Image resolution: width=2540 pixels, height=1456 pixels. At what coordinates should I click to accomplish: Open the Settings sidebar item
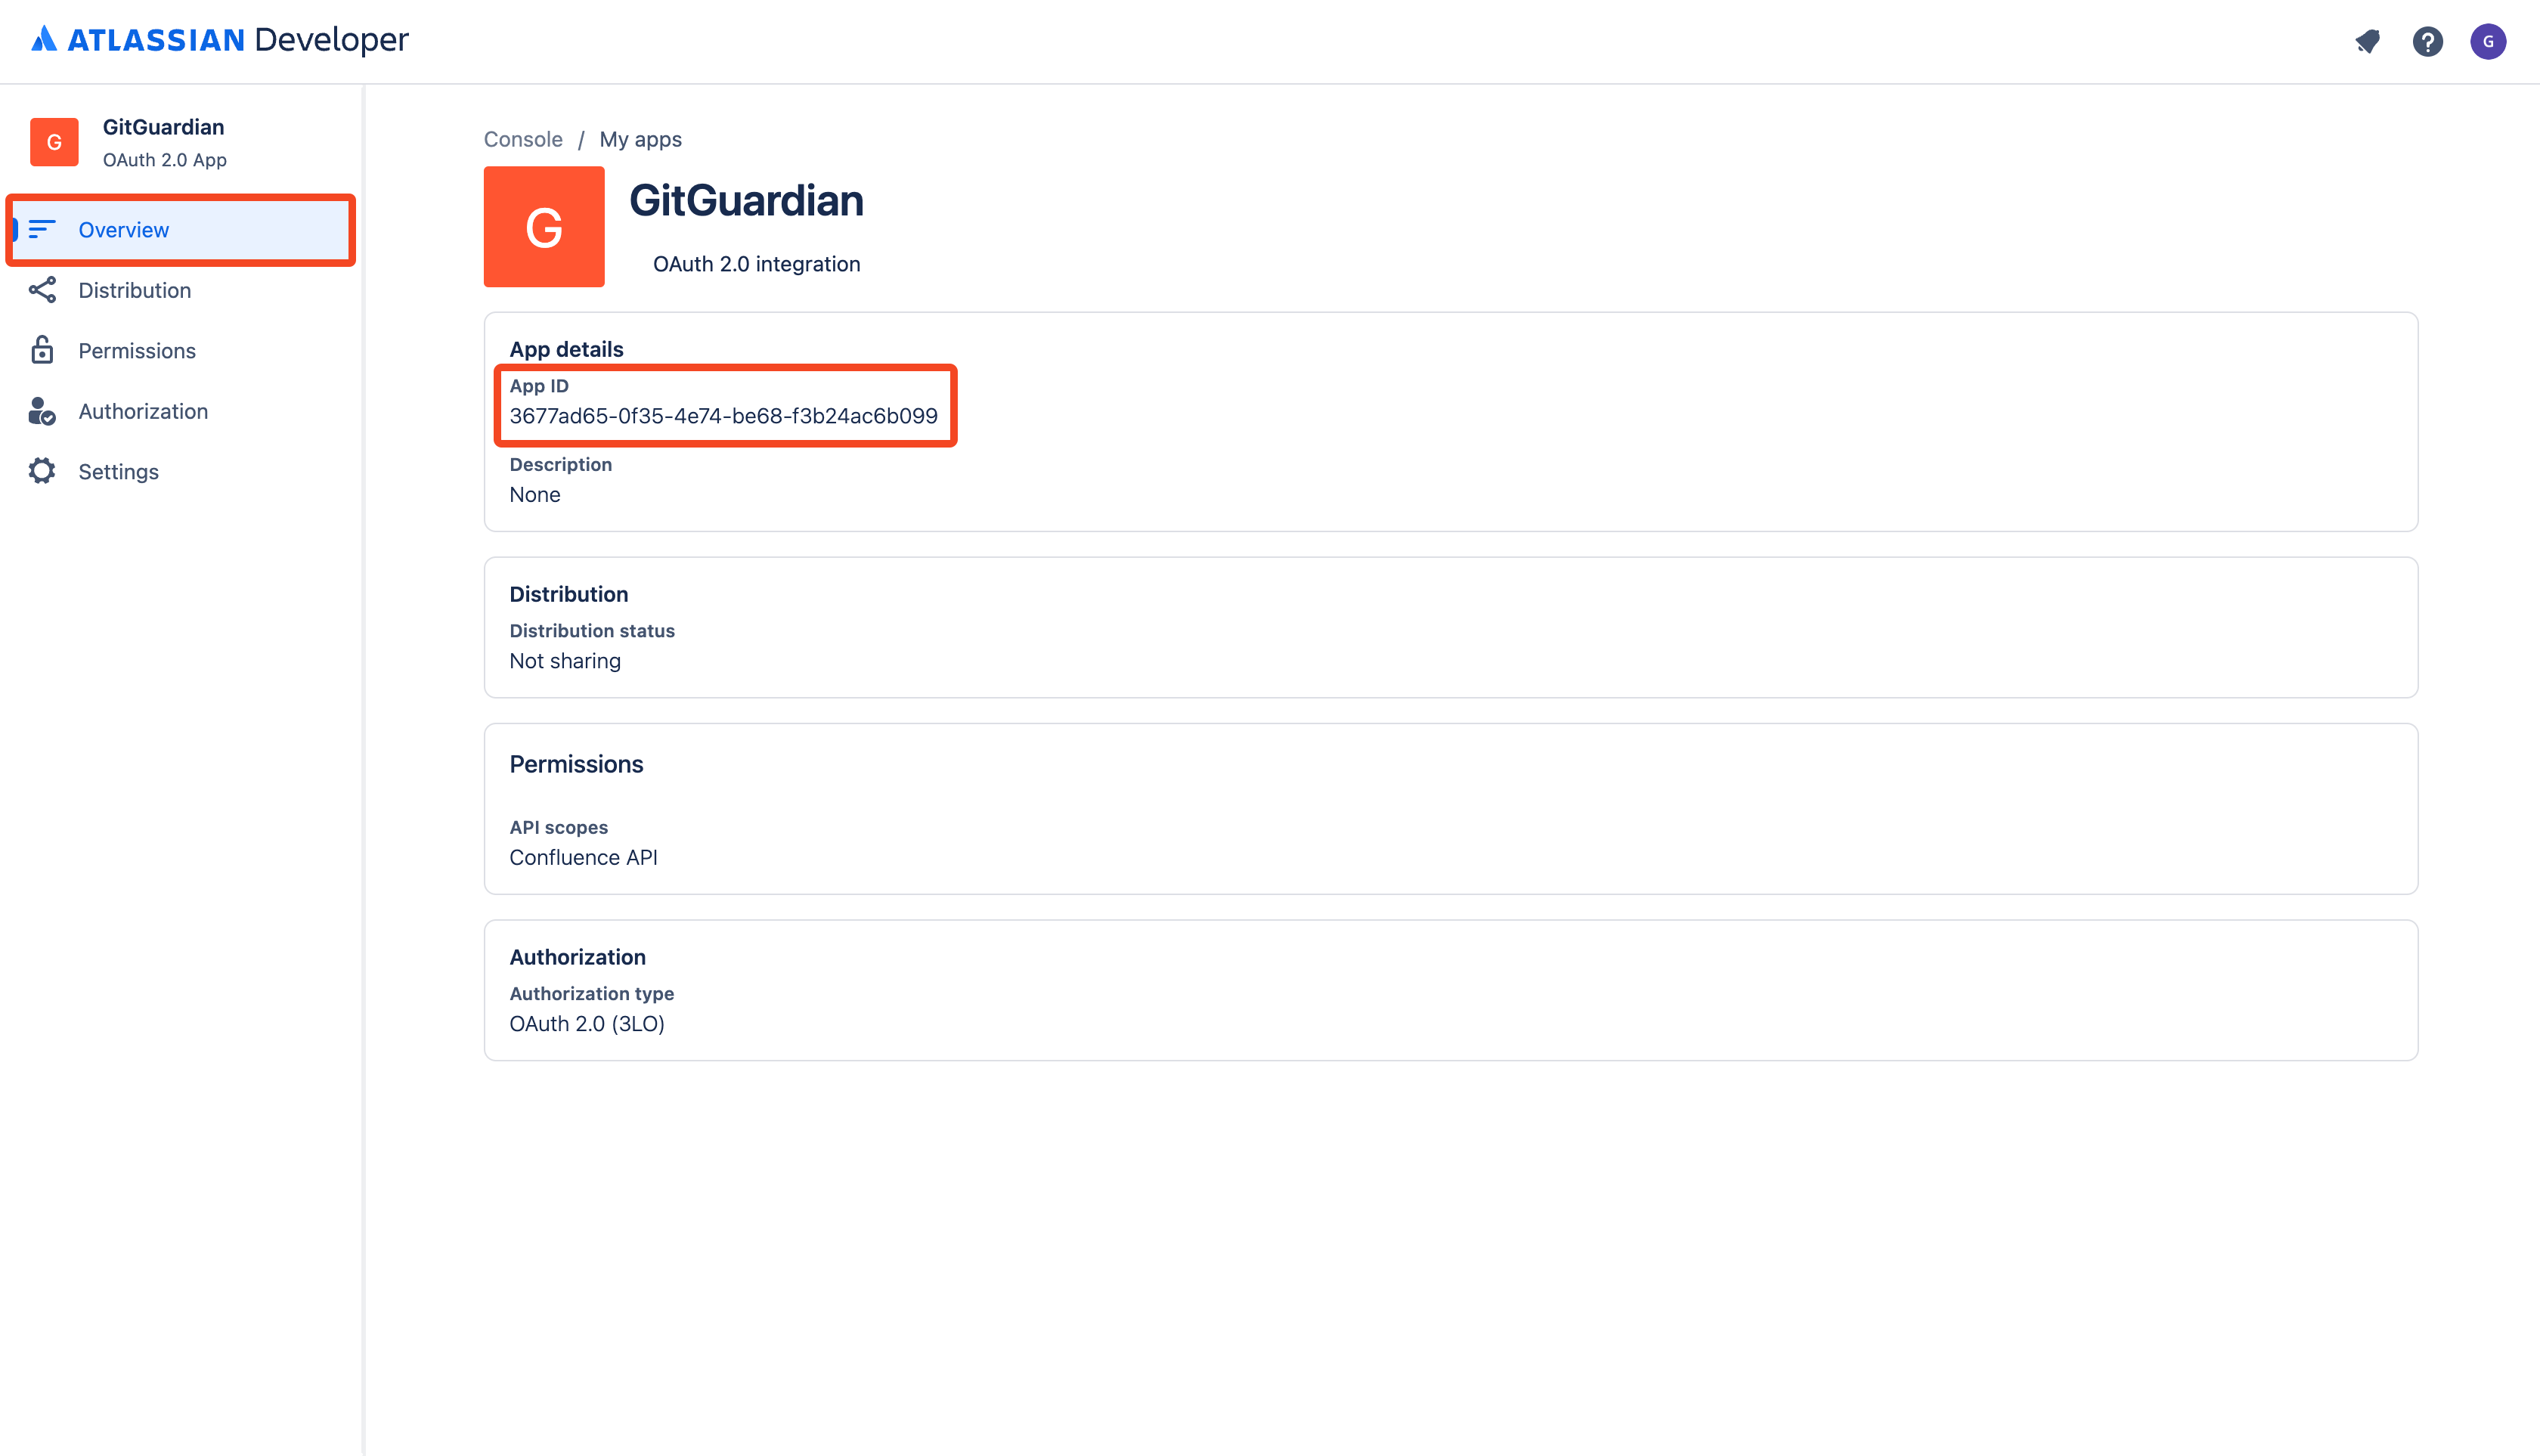pos(181,471)
